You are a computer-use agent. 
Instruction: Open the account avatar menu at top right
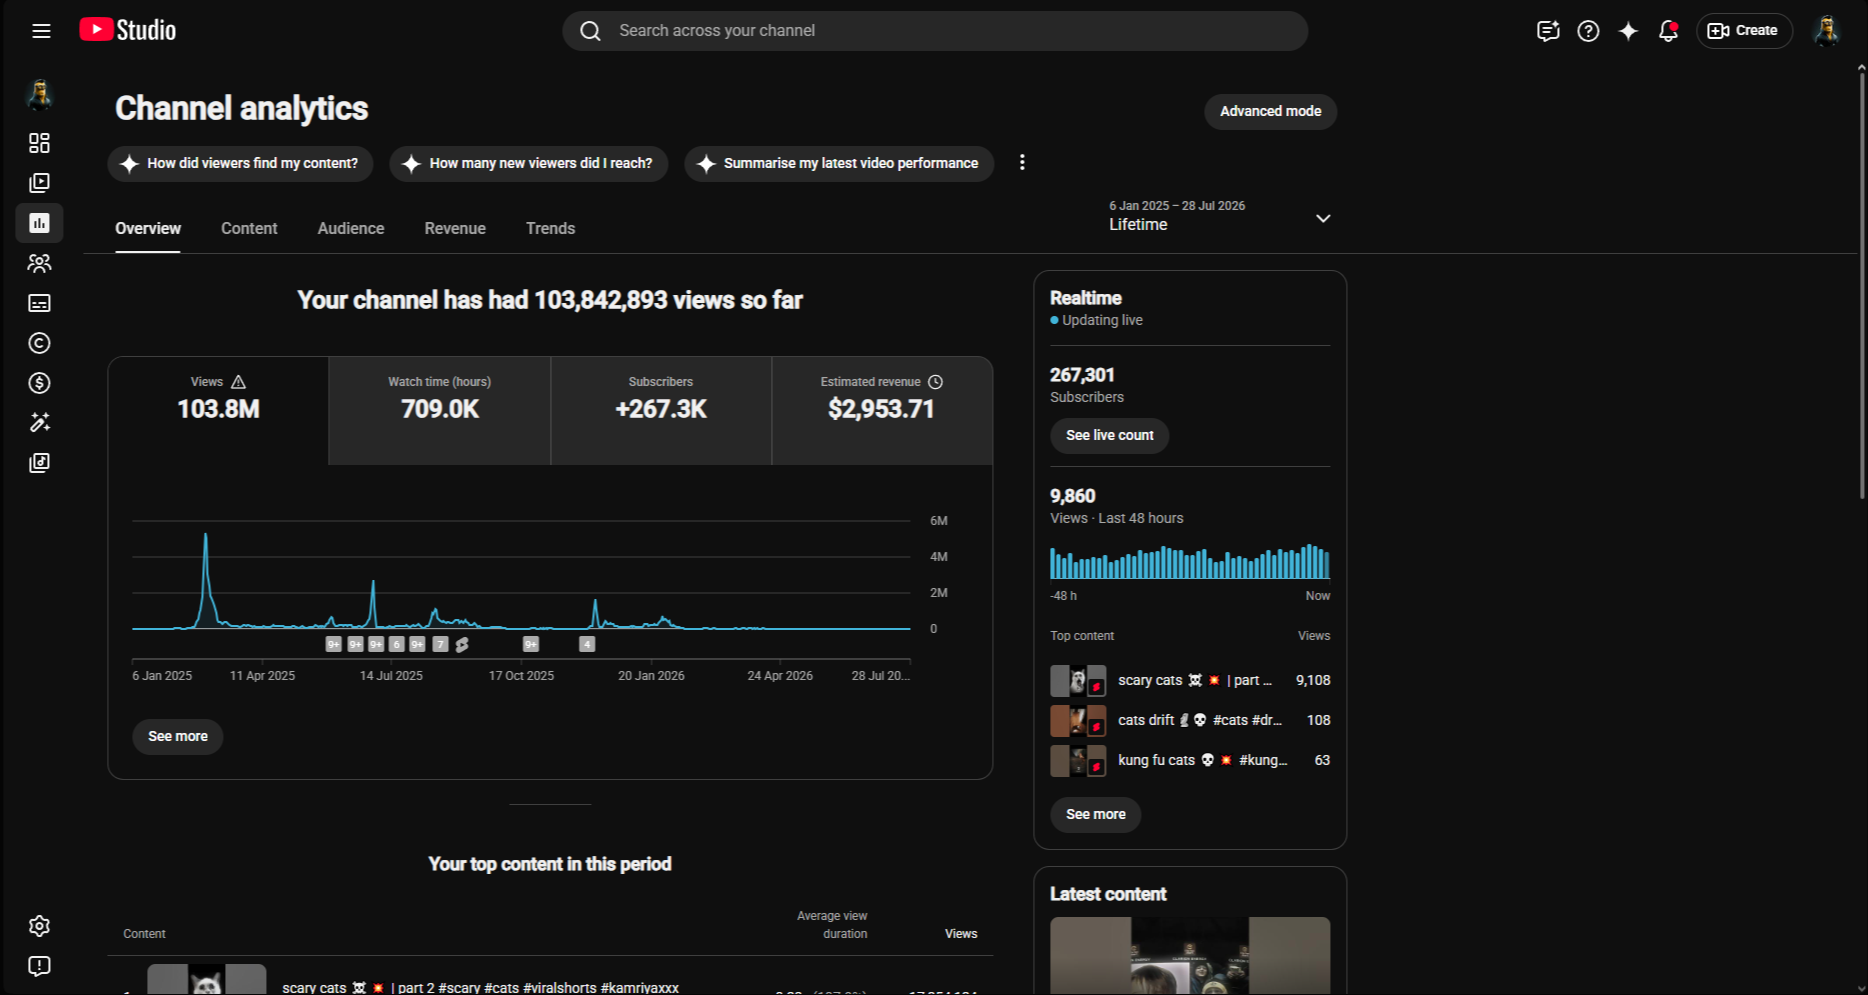pyautogui.click(x=1827, y=31)
